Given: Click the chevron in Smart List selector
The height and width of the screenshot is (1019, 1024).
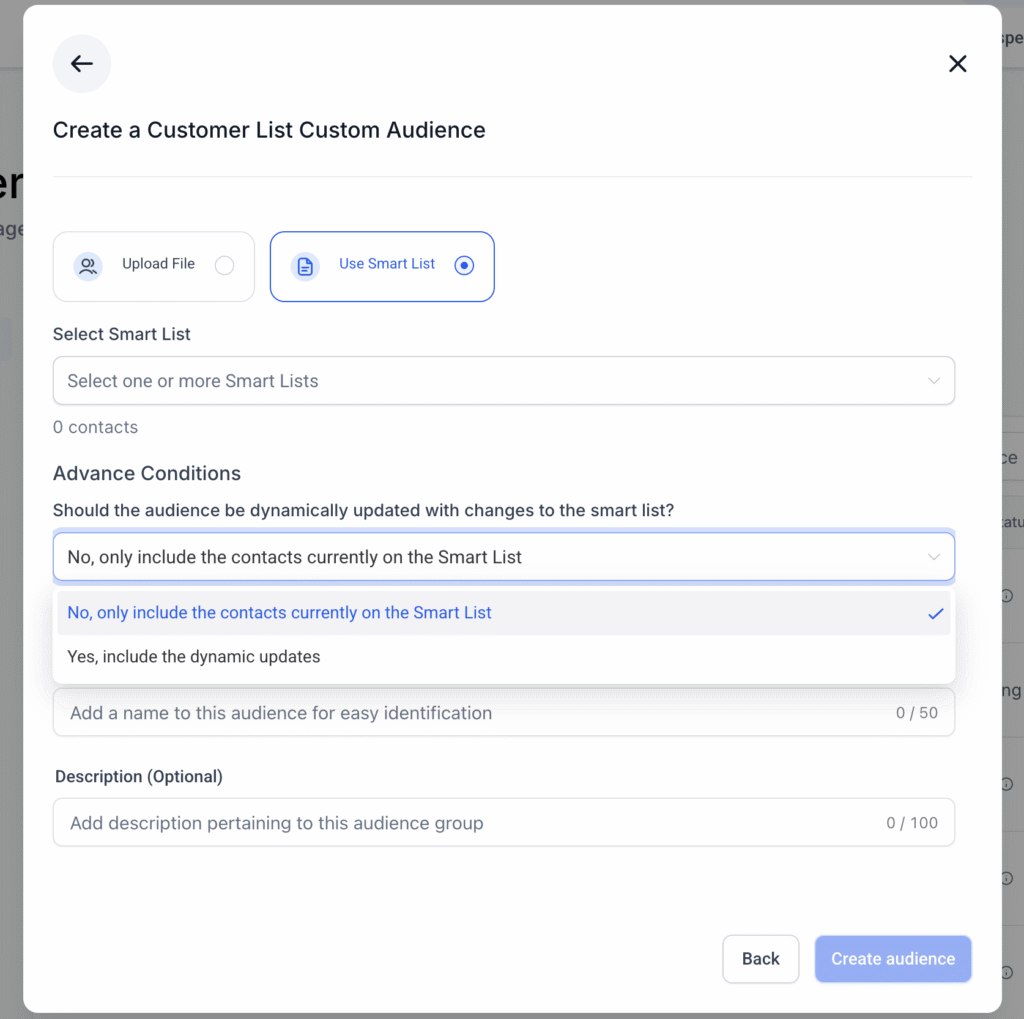Looking at the screenshot, I should tap(934, 381).
